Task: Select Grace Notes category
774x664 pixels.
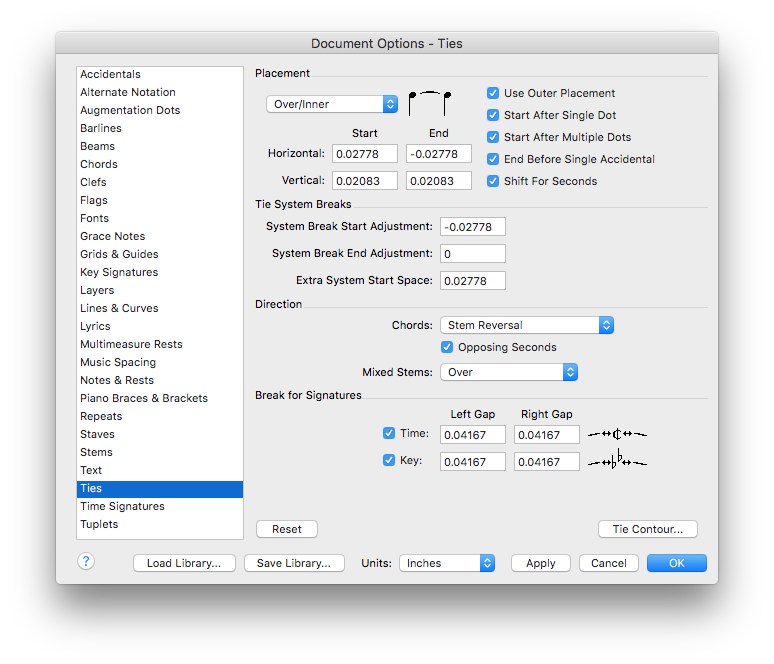Action: (160, 236)
